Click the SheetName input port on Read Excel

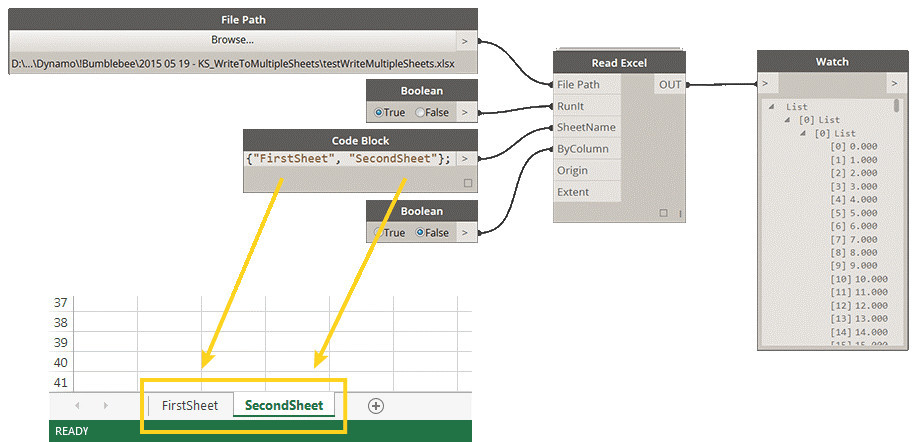click(x=587, y=127)
